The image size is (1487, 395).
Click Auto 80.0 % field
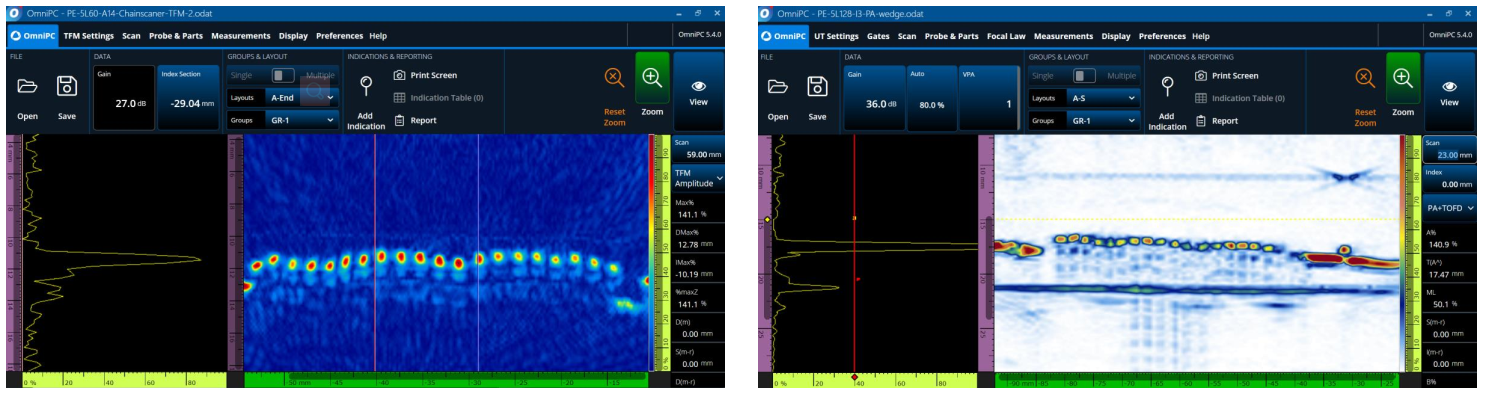tap(931, 99)
